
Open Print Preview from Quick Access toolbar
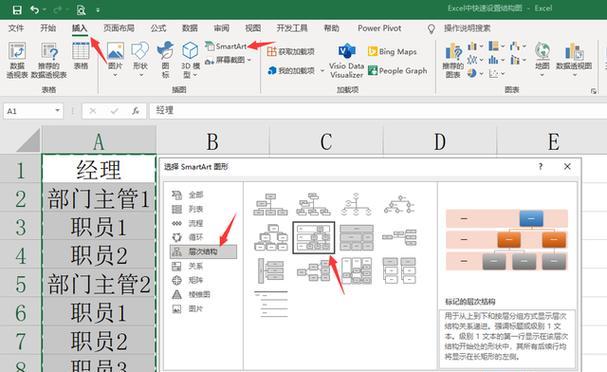pyautogui.click(x=81, y=10)
